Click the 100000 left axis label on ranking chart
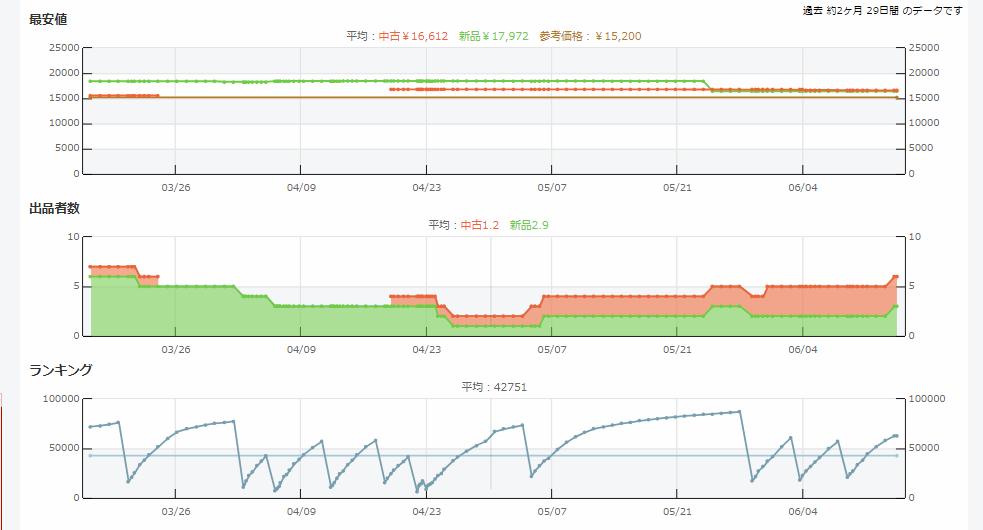This screenshot has width=983, height=530. tap(62, 399)
